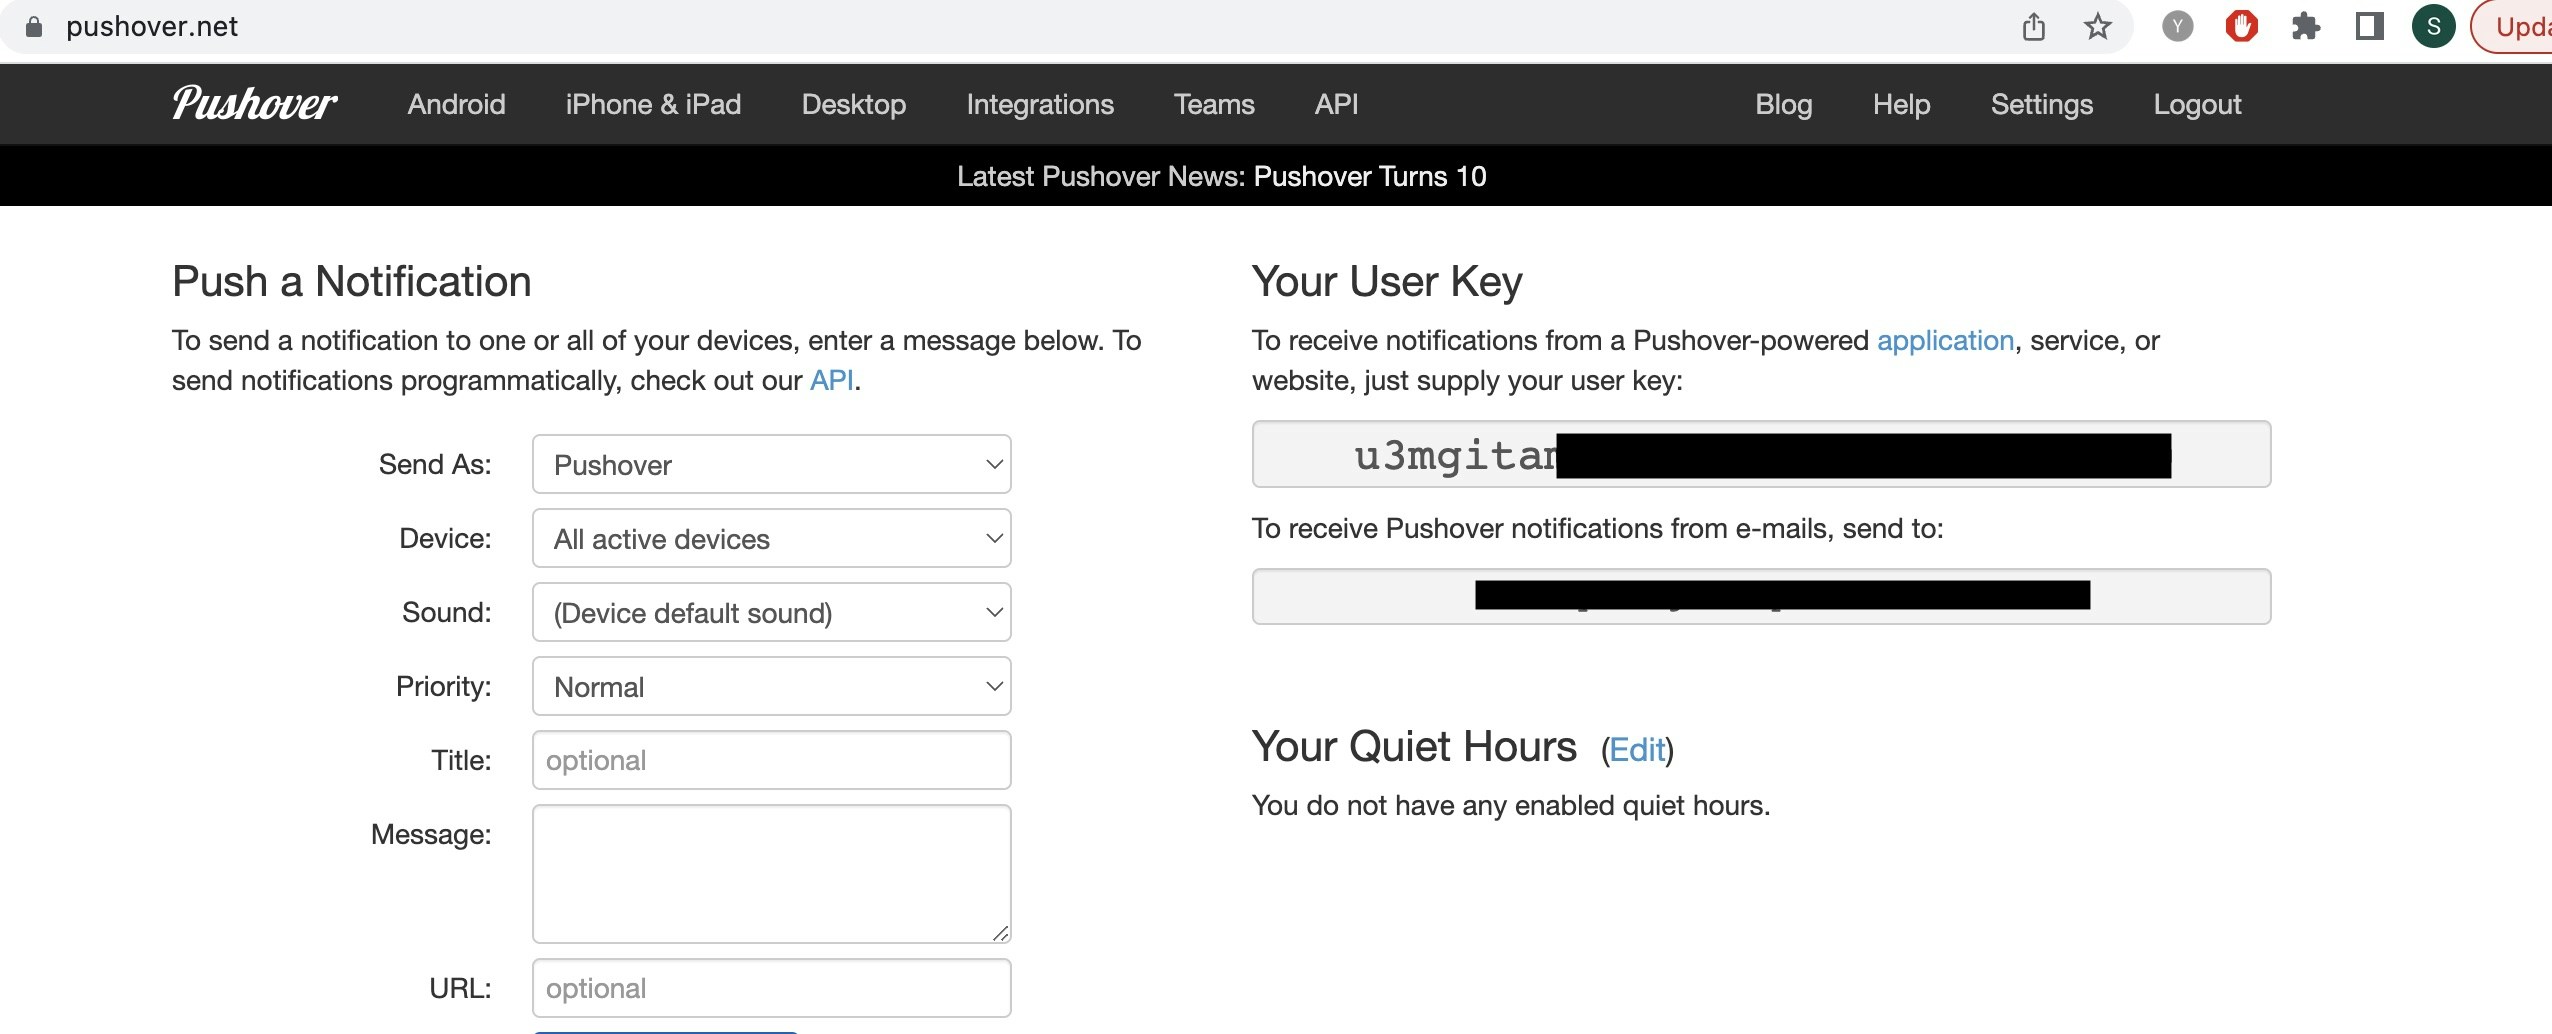Follow the application link under Your User Key
This screenshot has width=2552, height=1034.
click(1945, 340)
